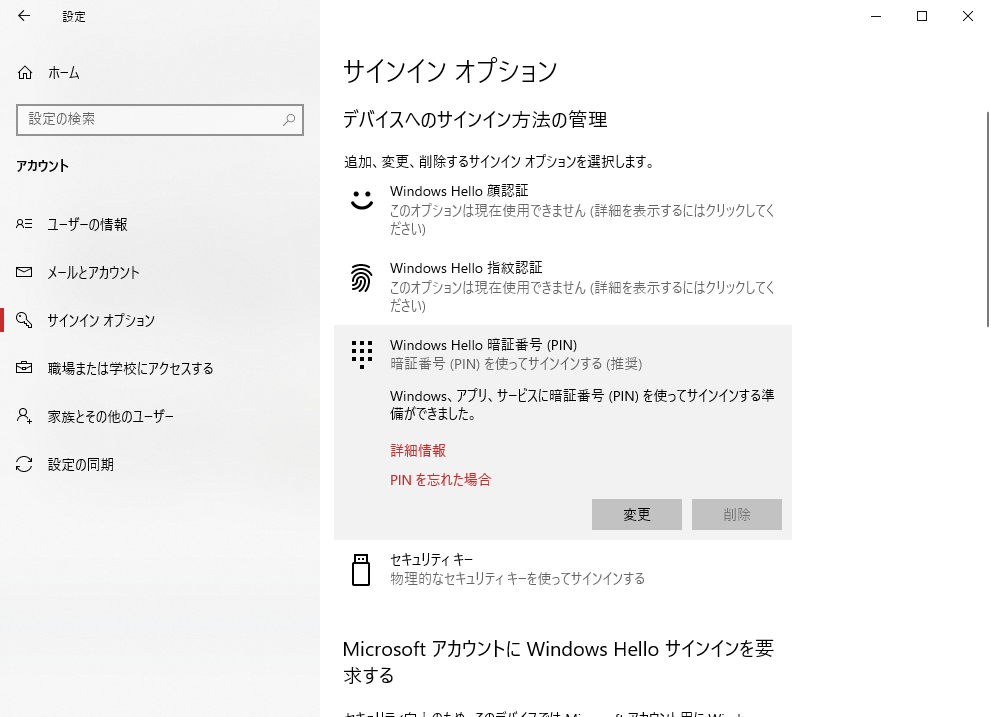
Task: Click the key icon for サインイン オプション
Action: pos(24,320)
